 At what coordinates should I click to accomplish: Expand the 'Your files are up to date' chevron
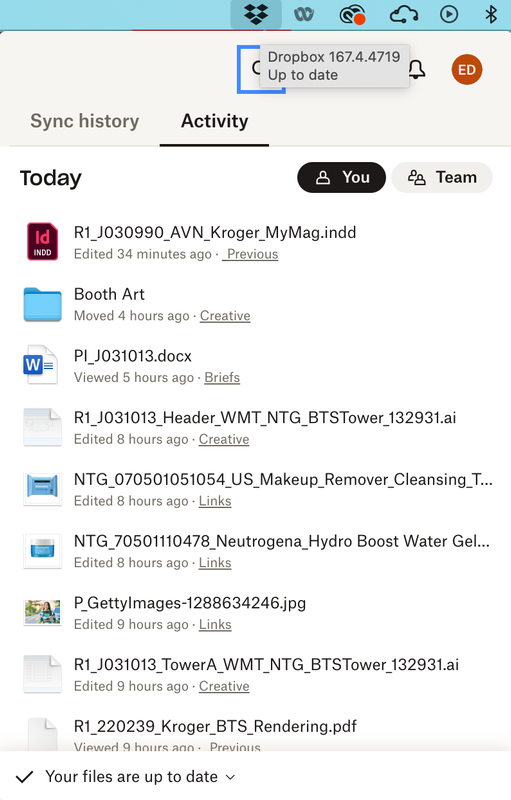(231, 777)
